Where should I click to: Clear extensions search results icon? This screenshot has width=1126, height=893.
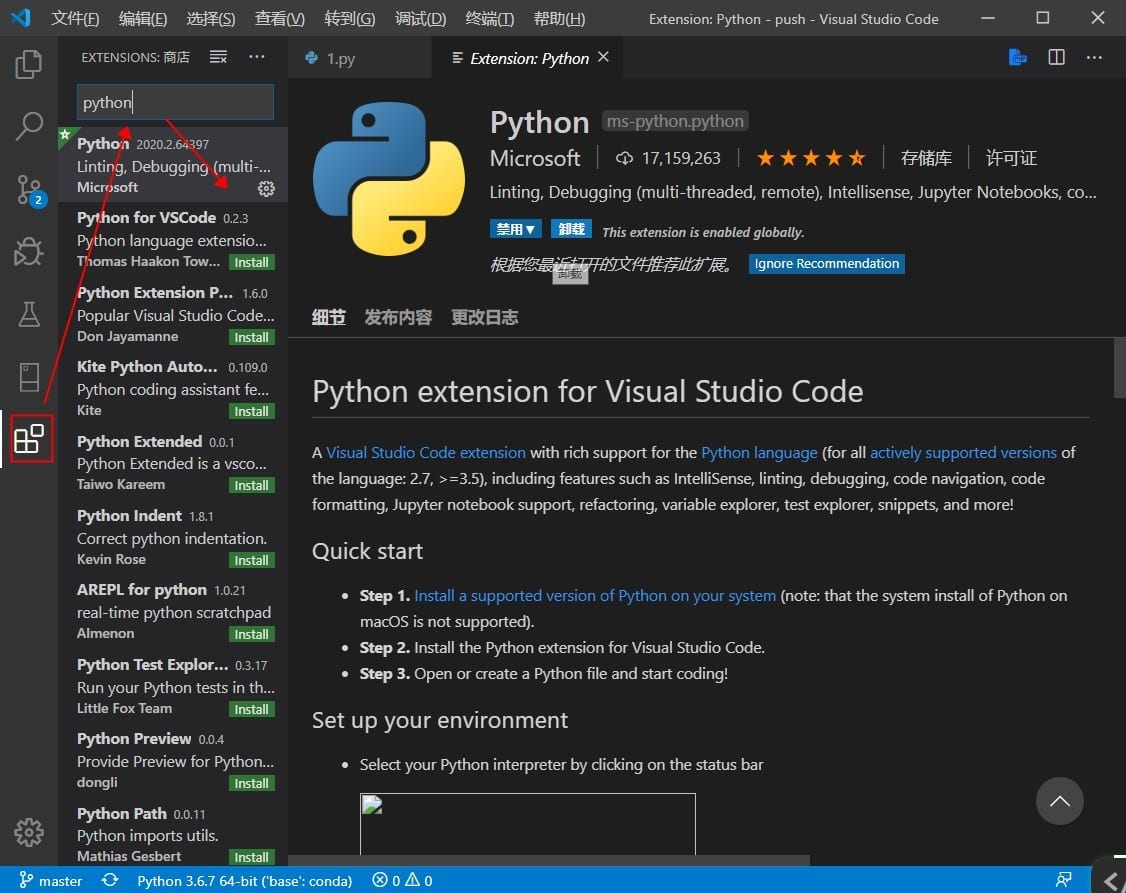pos(218,58)
